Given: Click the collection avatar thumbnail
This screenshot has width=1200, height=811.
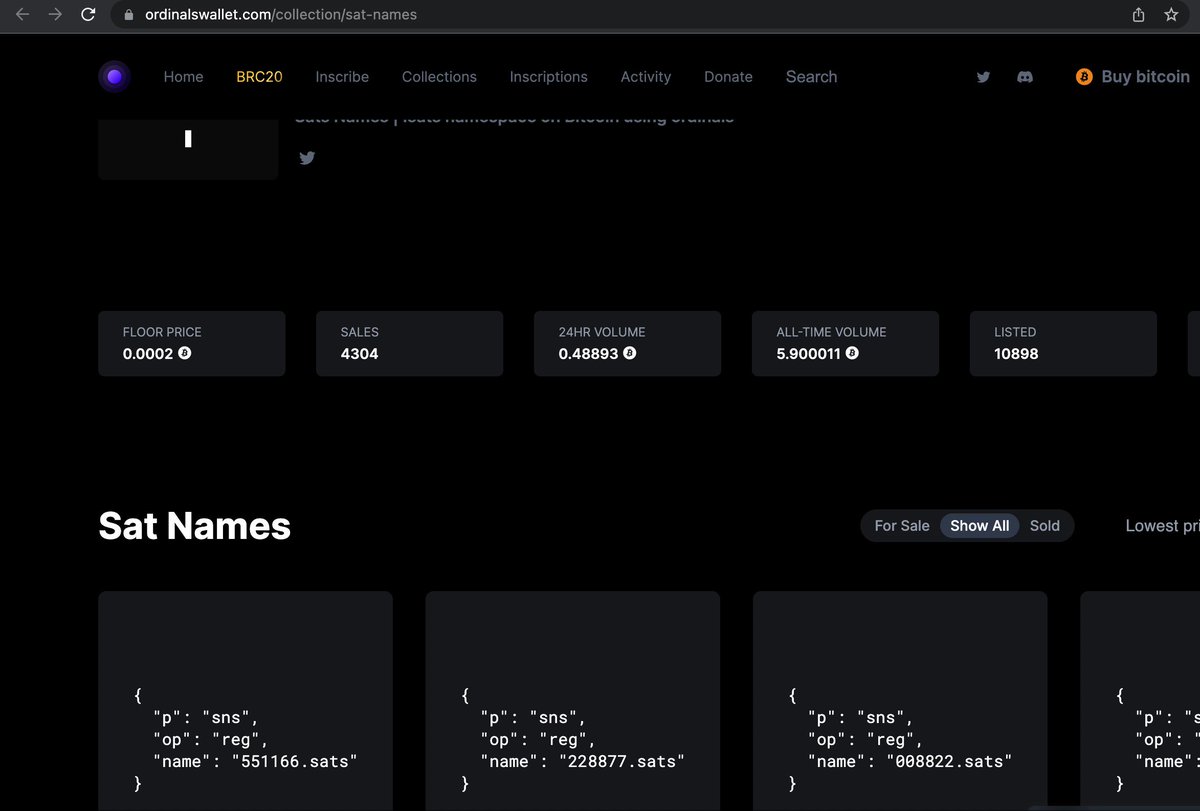Looking at the screenshot, I should pos(188,149).
